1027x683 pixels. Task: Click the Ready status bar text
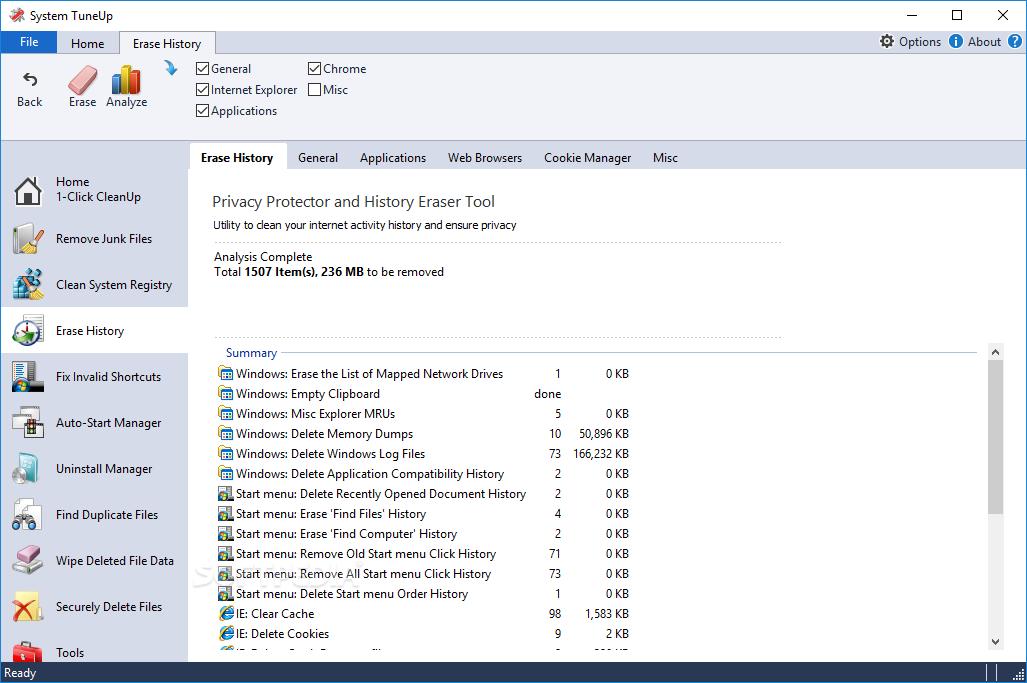pos(20,673)
